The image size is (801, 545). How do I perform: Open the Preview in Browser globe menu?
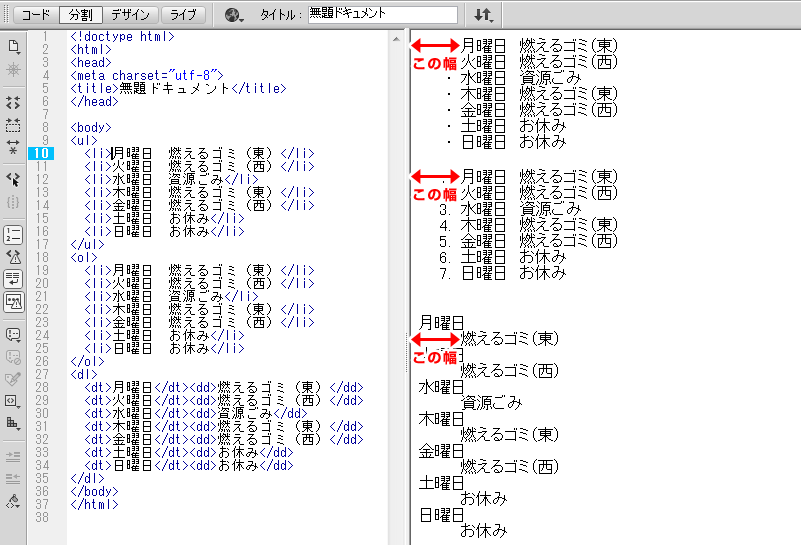pyautogui.click(x=234, y=15)
